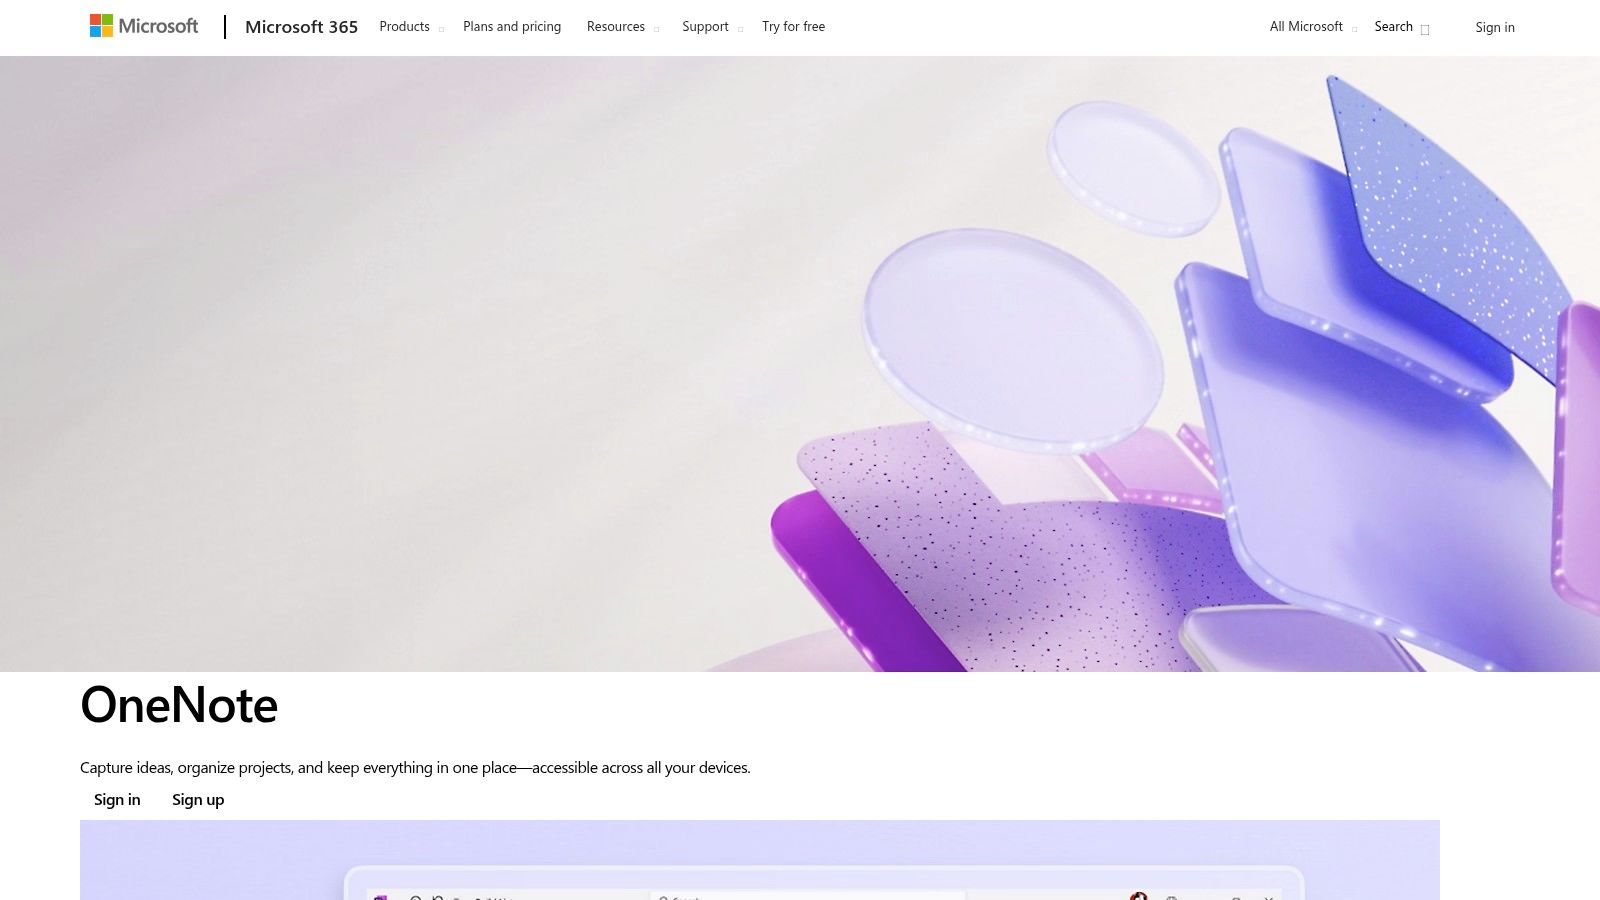1600x900 pixels.
Task: Select Microsoft 365 in the top navigation
Action: (x=301, y=27)
